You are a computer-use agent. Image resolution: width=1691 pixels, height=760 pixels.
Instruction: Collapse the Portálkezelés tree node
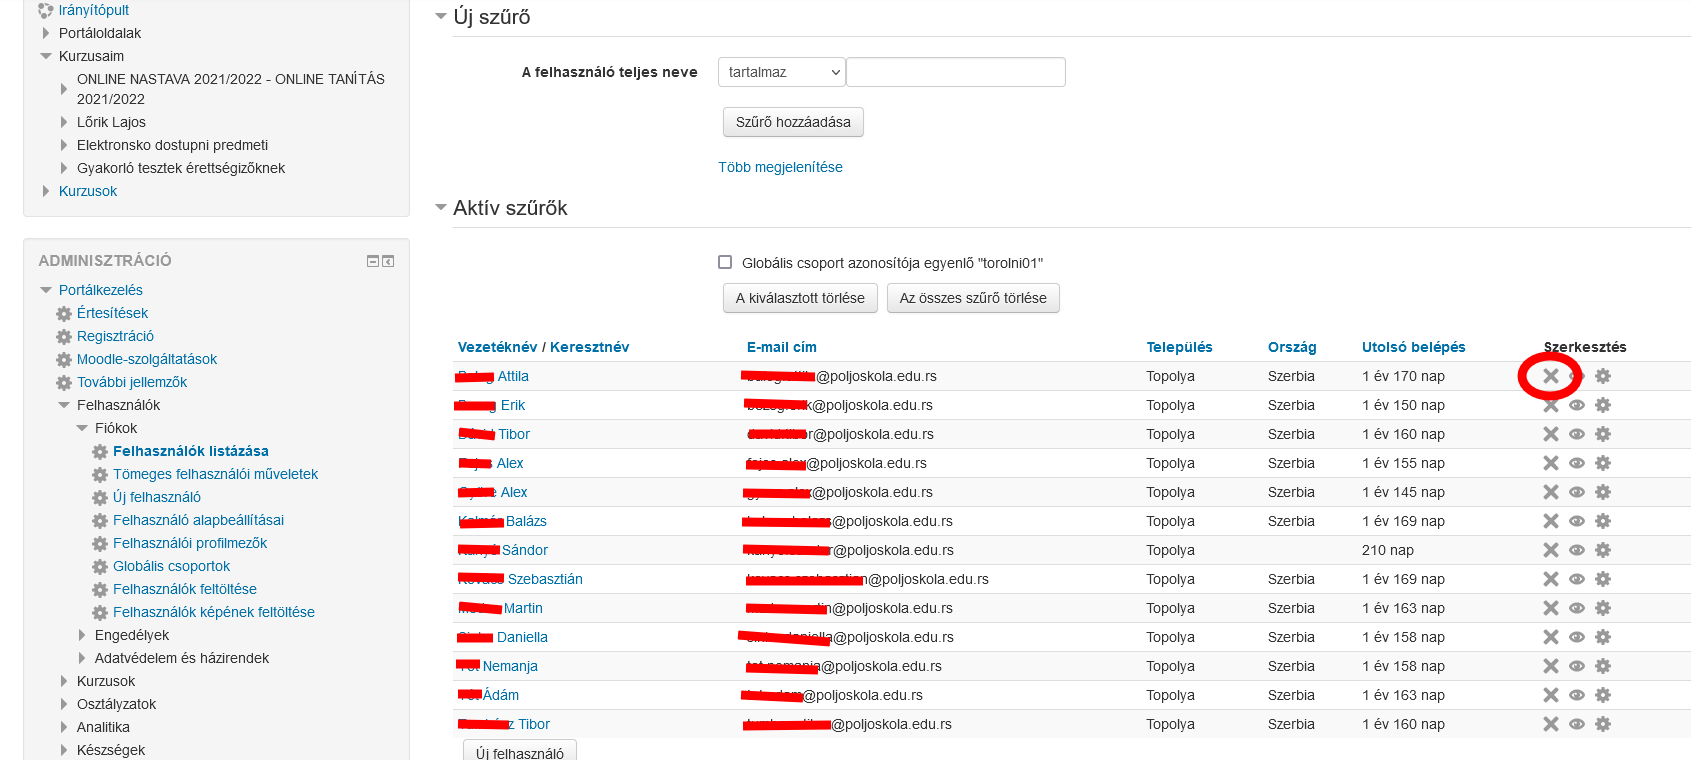[x=46, y=290]
